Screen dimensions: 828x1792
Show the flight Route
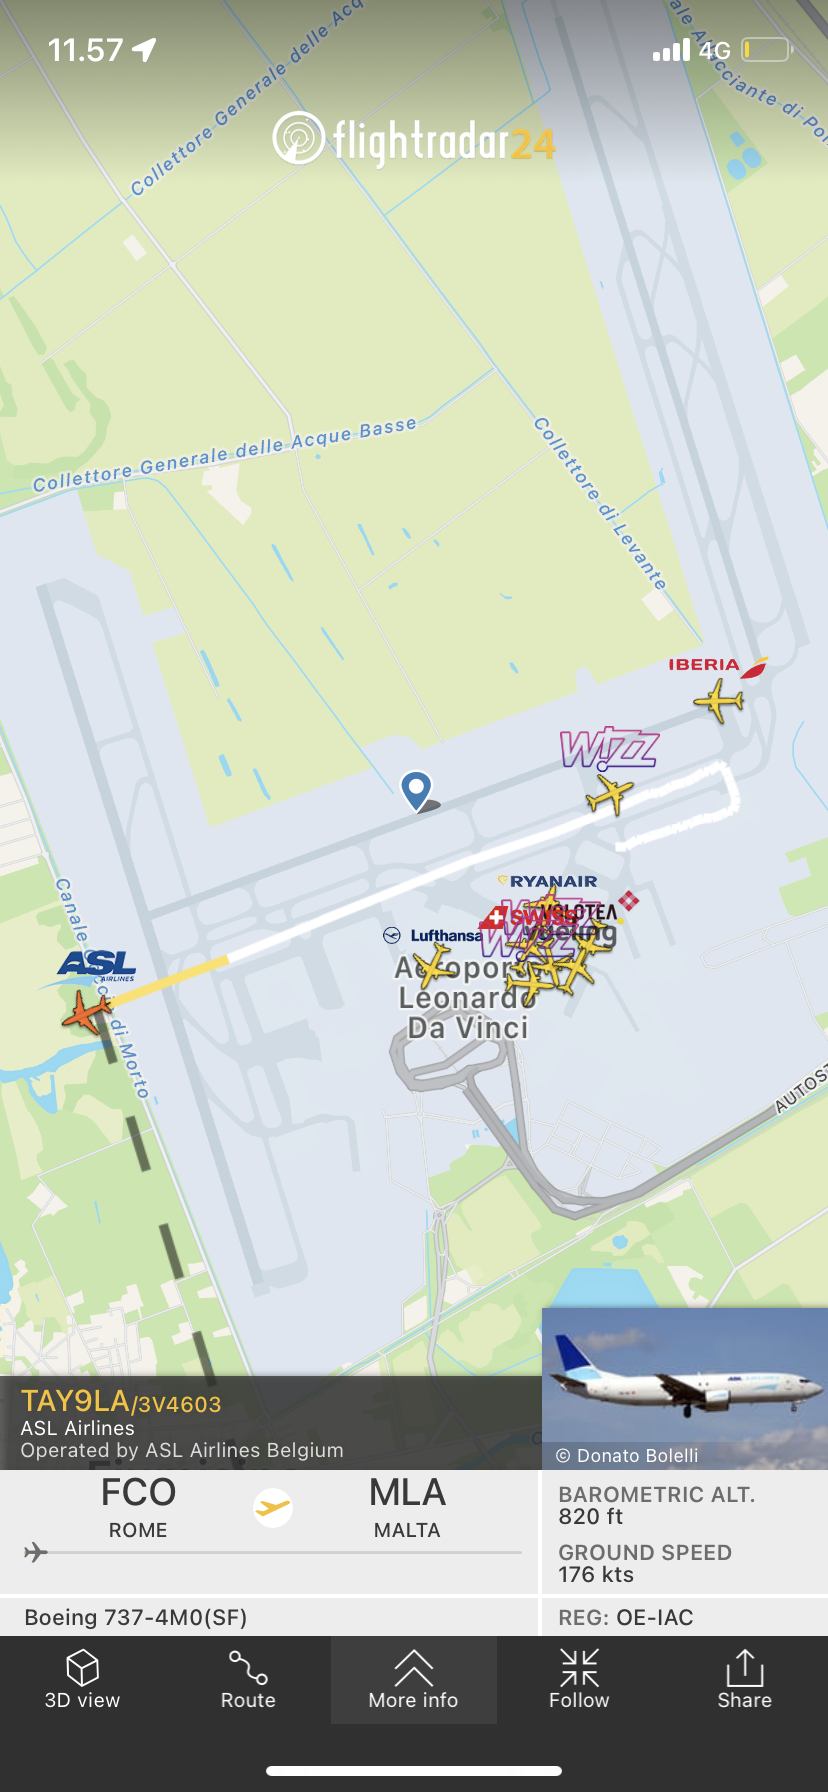[x=248, y=1667]
